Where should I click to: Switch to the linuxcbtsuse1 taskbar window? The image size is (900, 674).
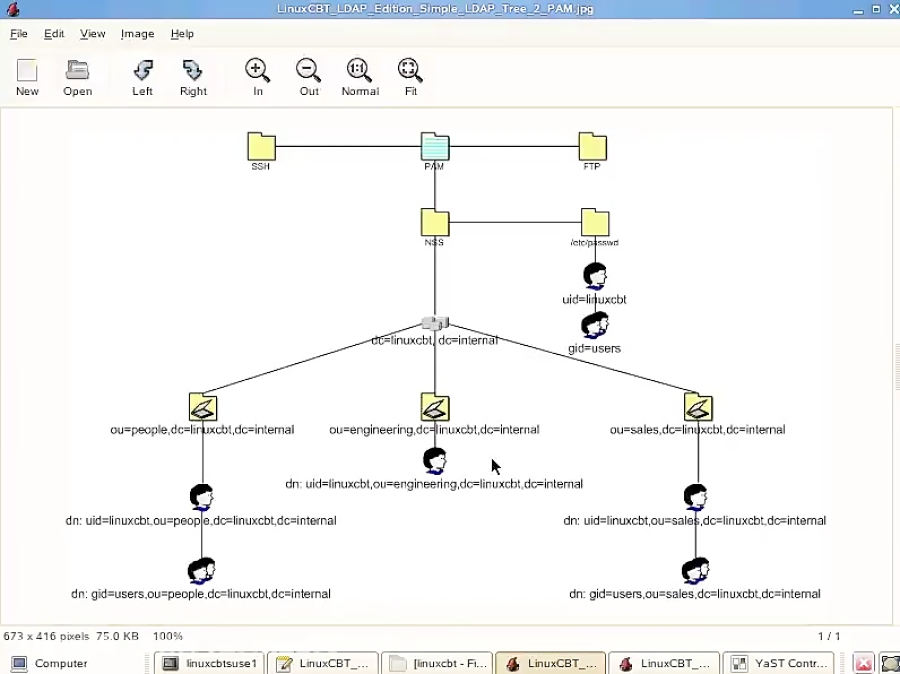click(x=209, y=663)
